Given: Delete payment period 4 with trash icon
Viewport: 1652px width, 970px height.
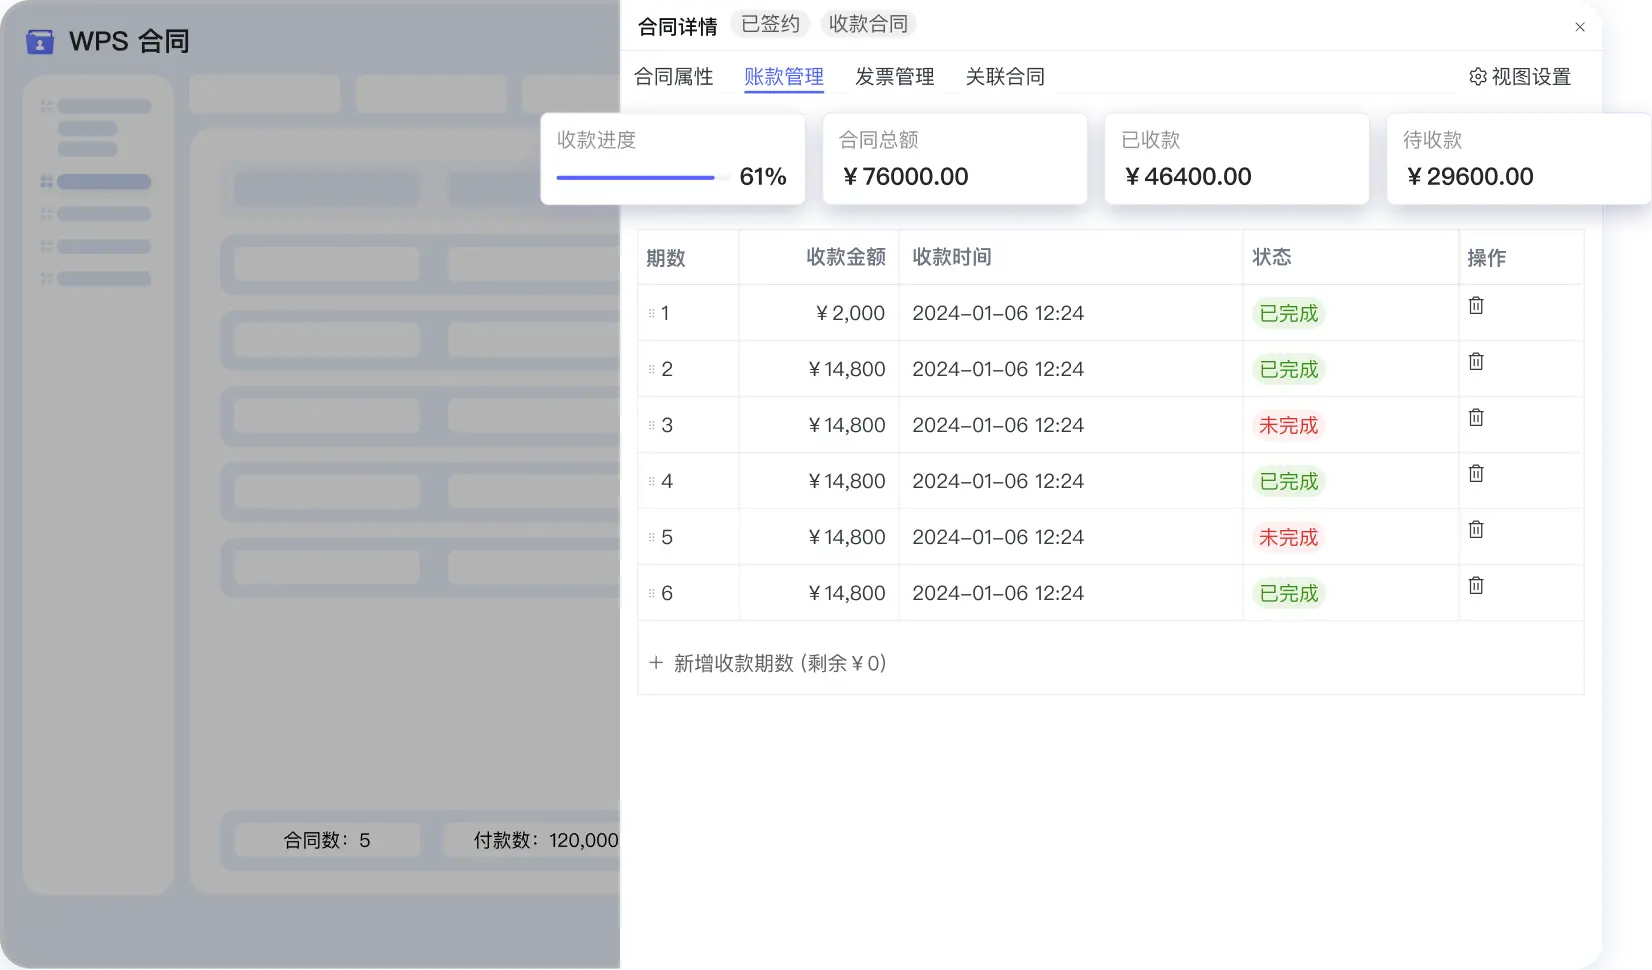Looking at the screenshot, I should coord(1476,473).
